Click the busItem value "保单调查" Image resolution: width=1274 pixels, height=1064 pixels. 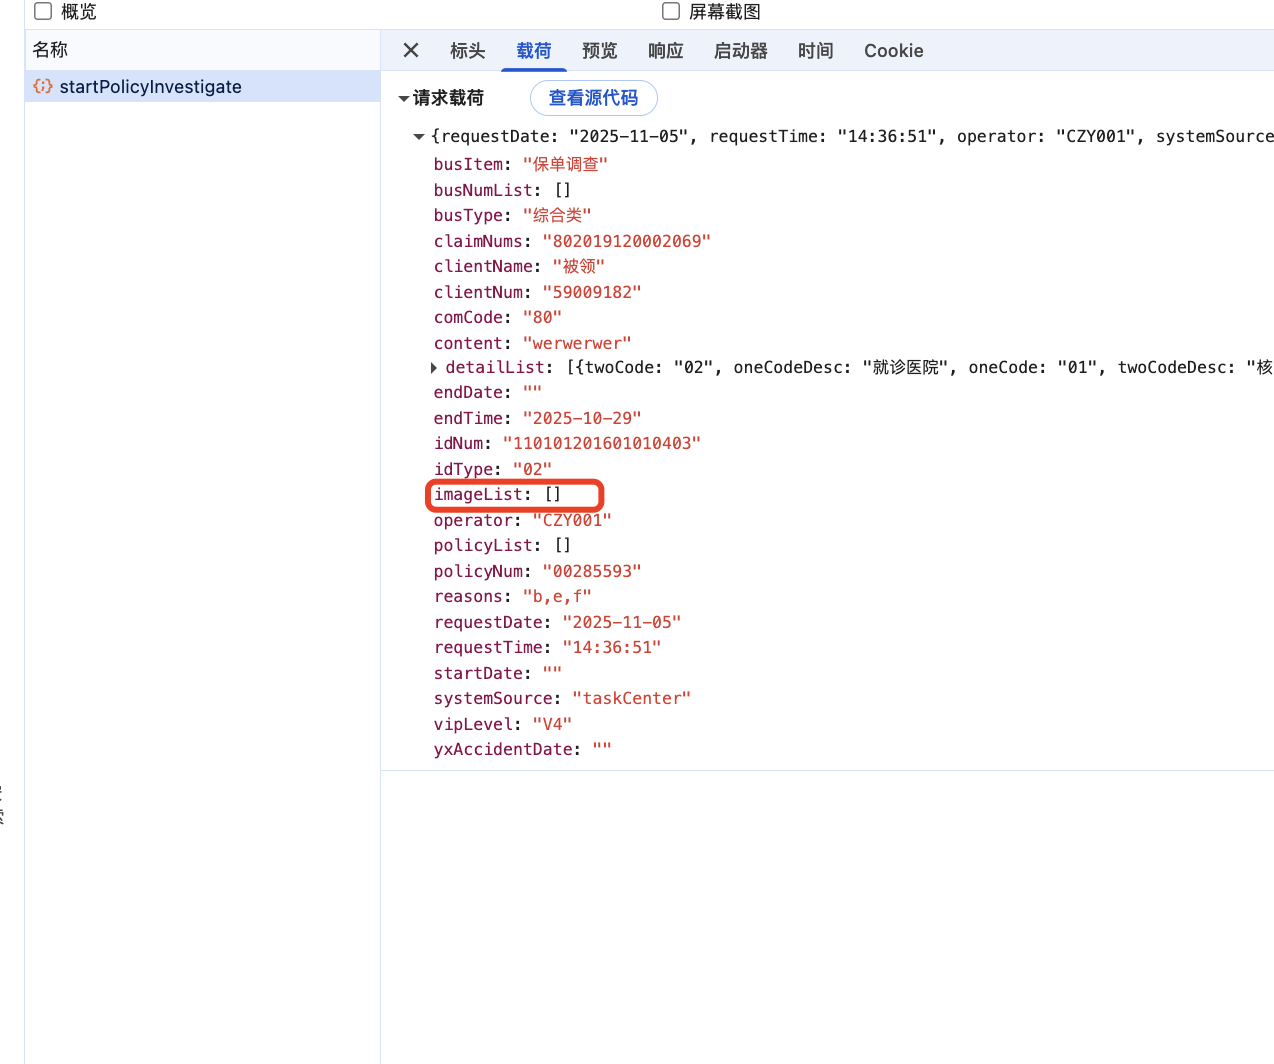pyautogui.click(x=565, y=164)
